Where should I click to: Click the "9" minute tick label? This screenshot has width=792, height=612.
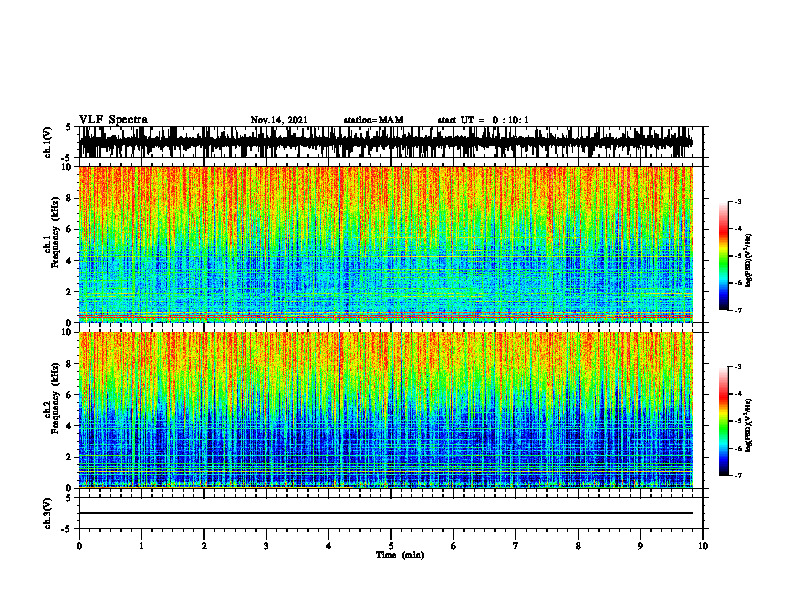[x=640, y=546]
